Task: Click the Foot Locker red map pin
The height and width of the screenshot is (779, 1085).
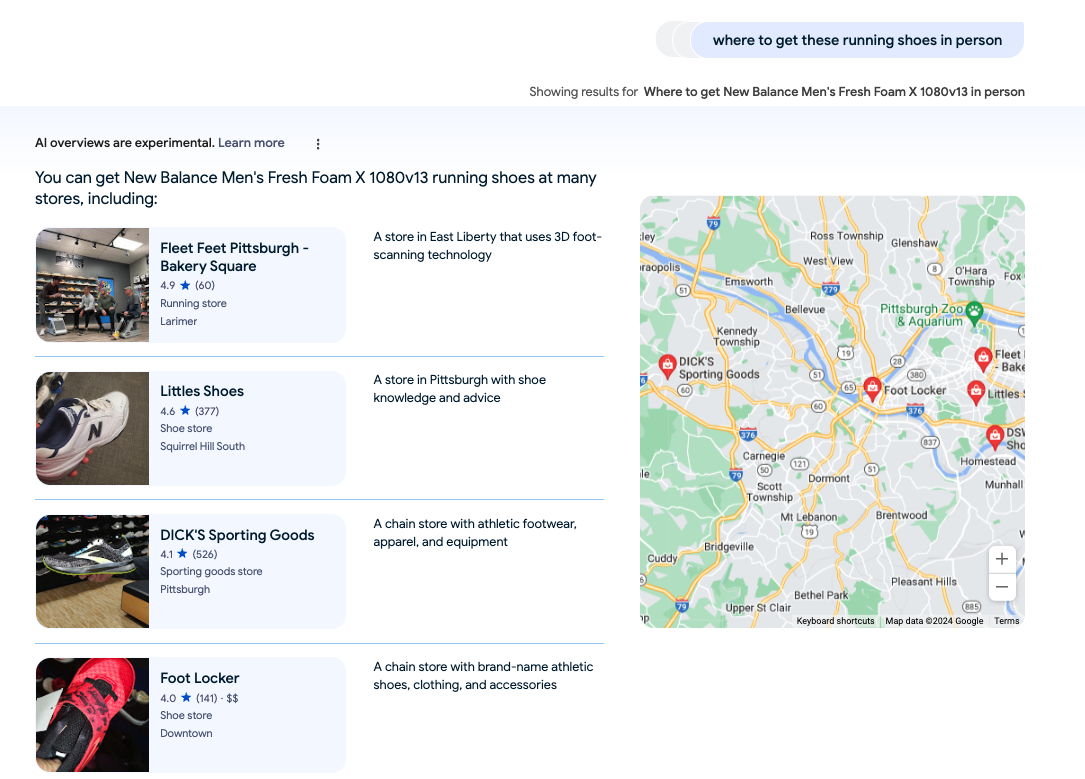Action: pyautogui.click(x=872, y=388)
